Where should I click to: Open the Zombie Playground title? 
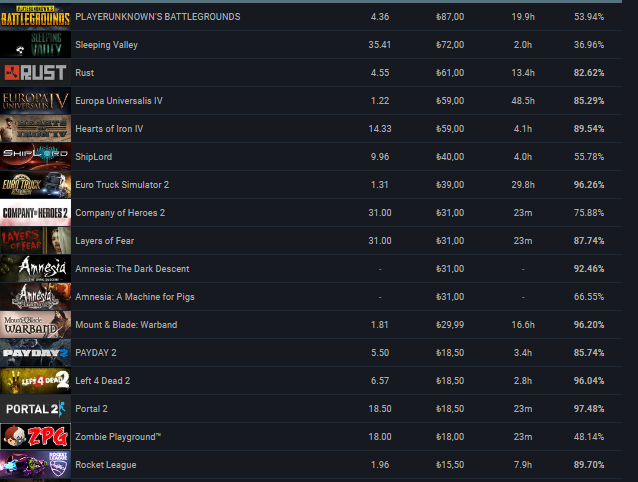pyautogui.click(x=118, y=437)
